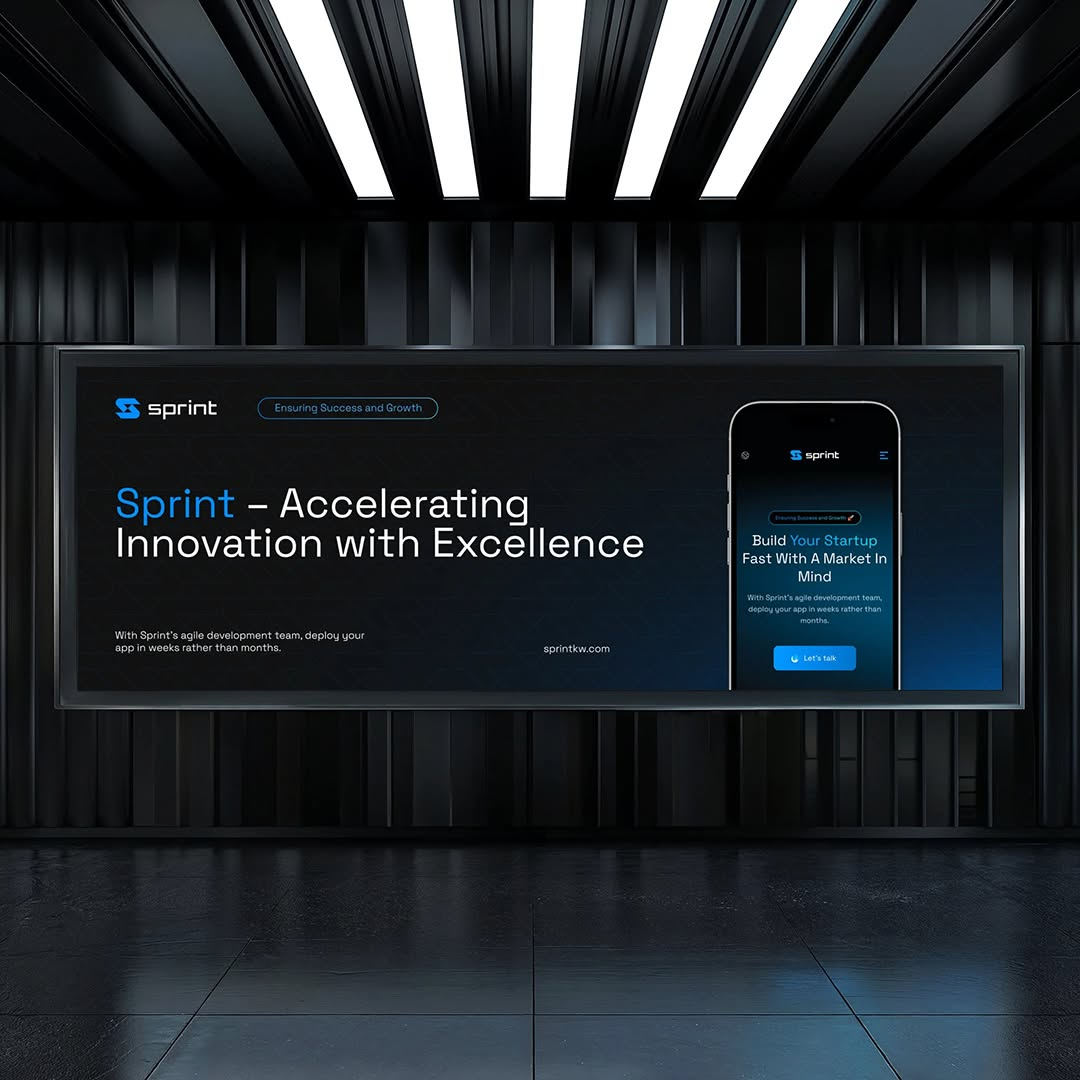1080x1080 pixels.
Task: Click the phone's agile development team description
Action: click(x=814, y=609)
